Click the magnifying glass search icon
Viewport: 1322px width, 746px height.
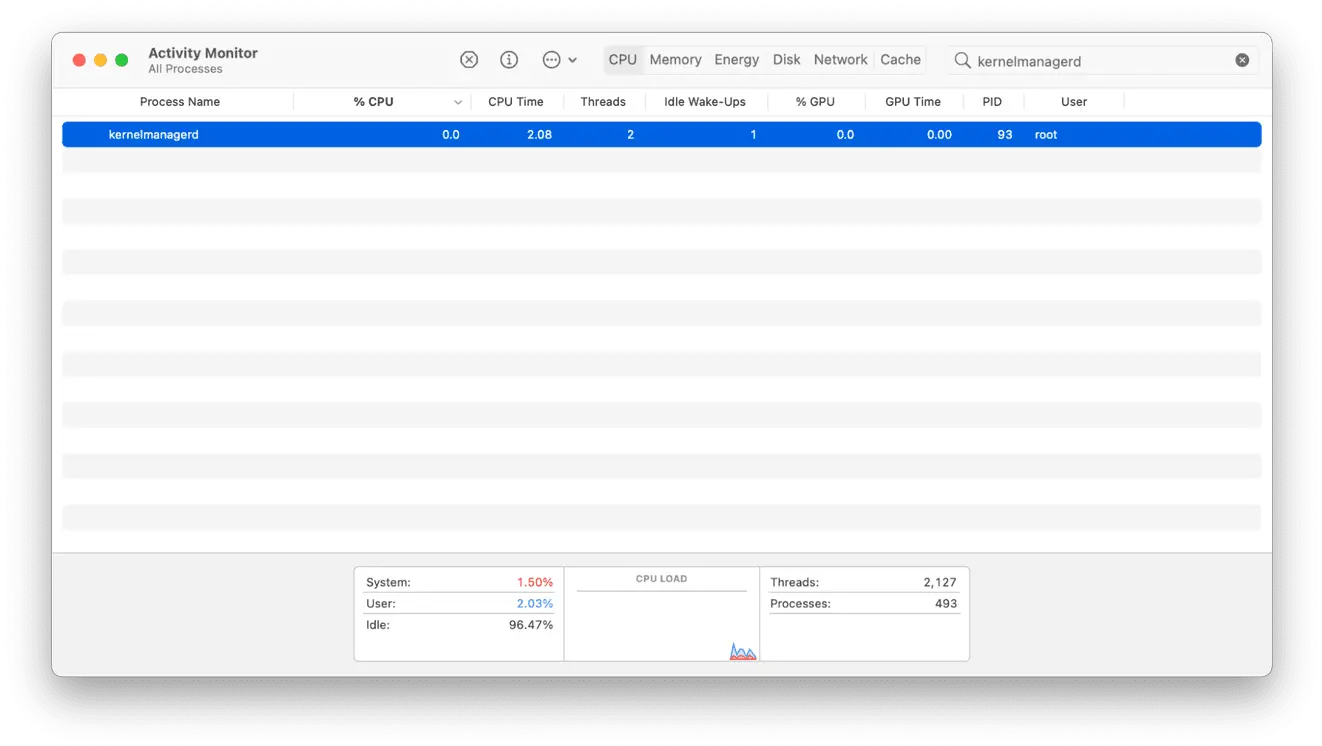click(x=962, y=60)
